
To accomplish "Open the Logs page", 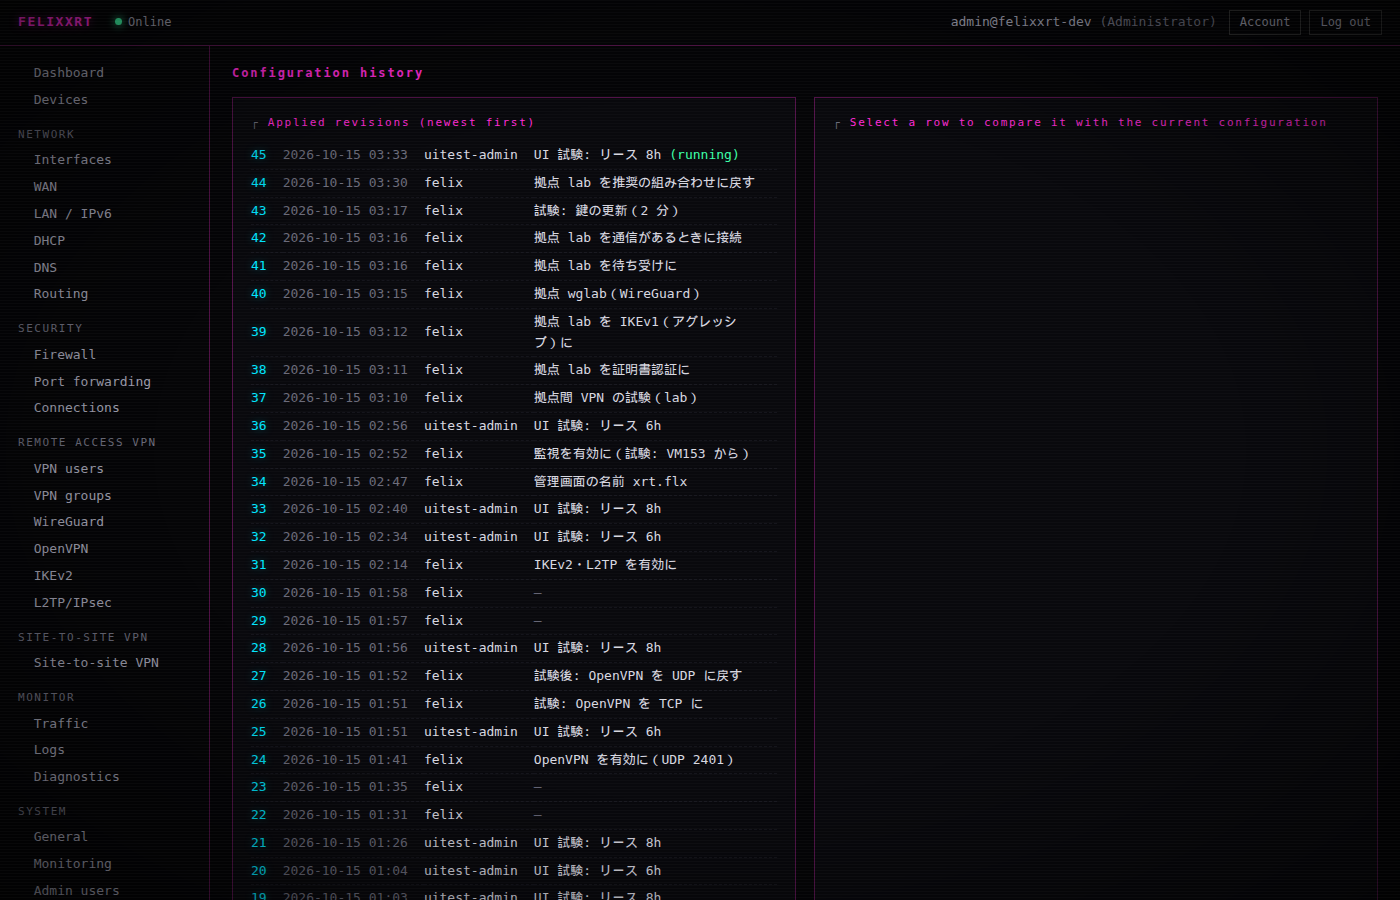I will [x=50, y=750].
